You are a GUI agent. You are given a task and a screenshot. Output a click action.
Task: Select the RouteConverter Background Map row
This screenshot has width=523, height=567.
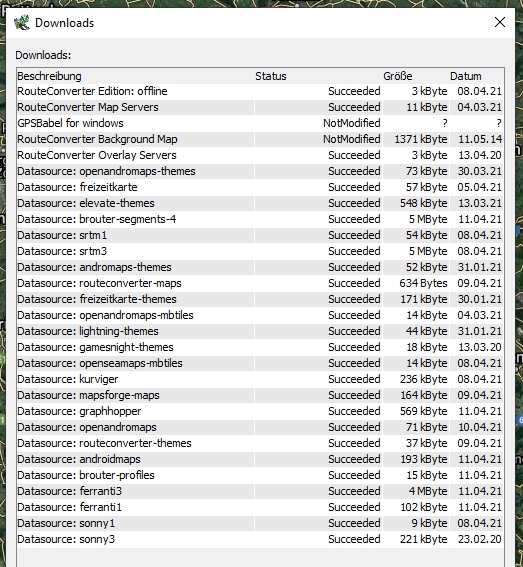point(260,139)
